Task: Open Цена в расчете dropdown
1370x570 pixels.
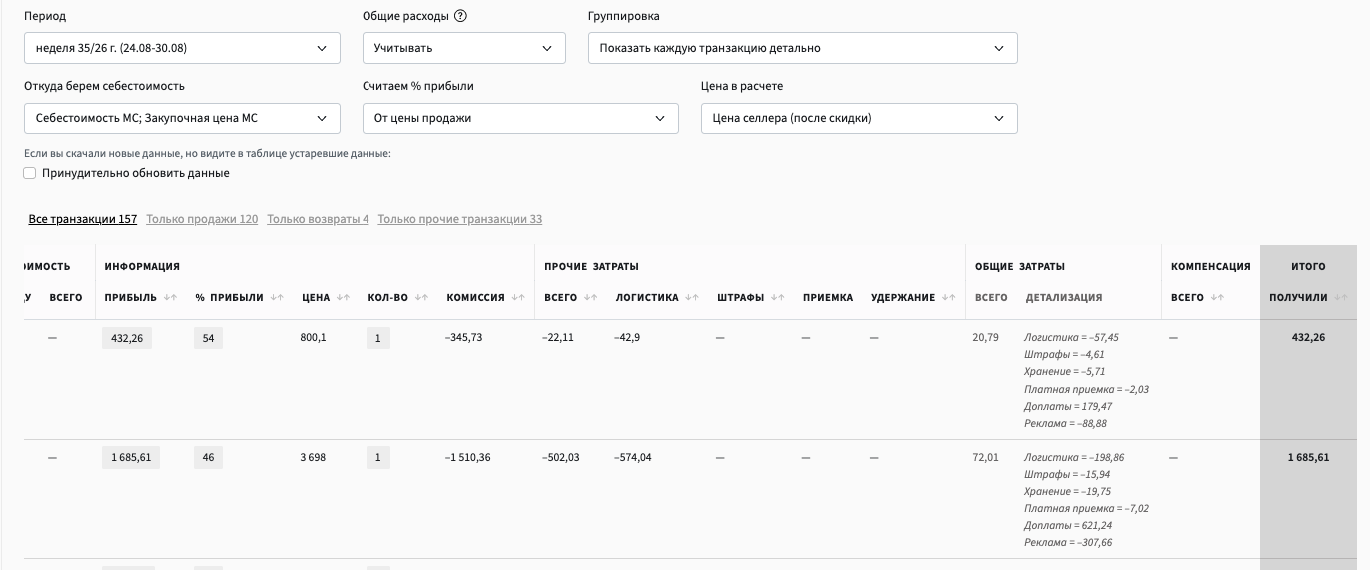Action: point(859,118)
